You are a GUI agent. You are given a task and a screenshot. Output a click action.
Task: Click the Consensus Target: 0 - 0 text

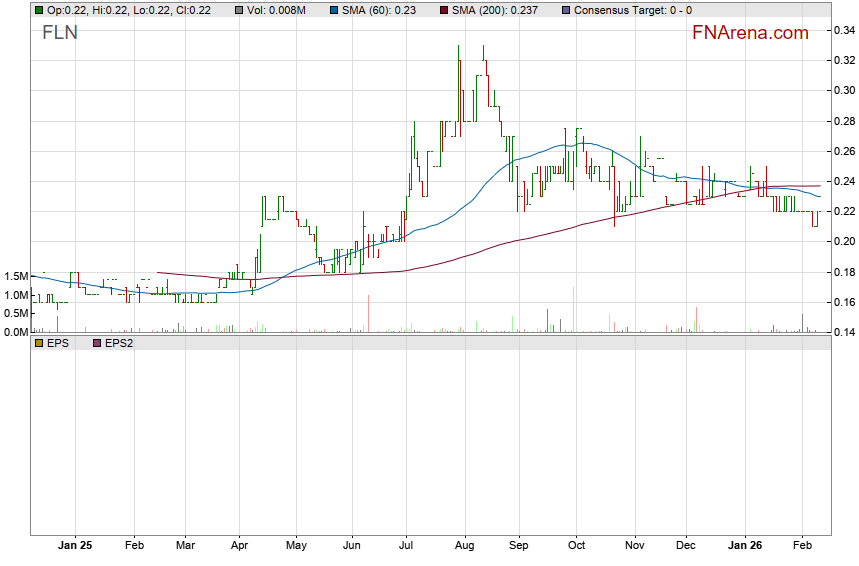point(634,10)
